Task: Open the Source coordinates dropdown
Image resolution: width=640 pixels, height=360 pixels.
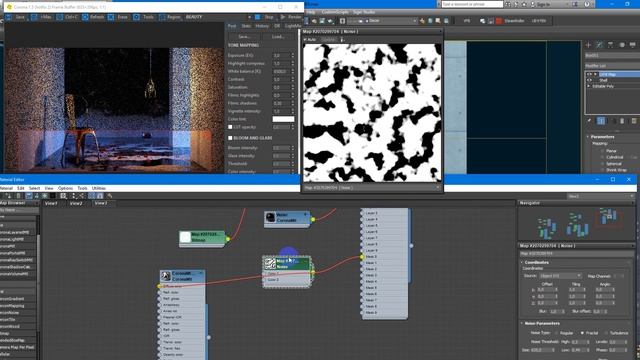Action: click(559, 276)
